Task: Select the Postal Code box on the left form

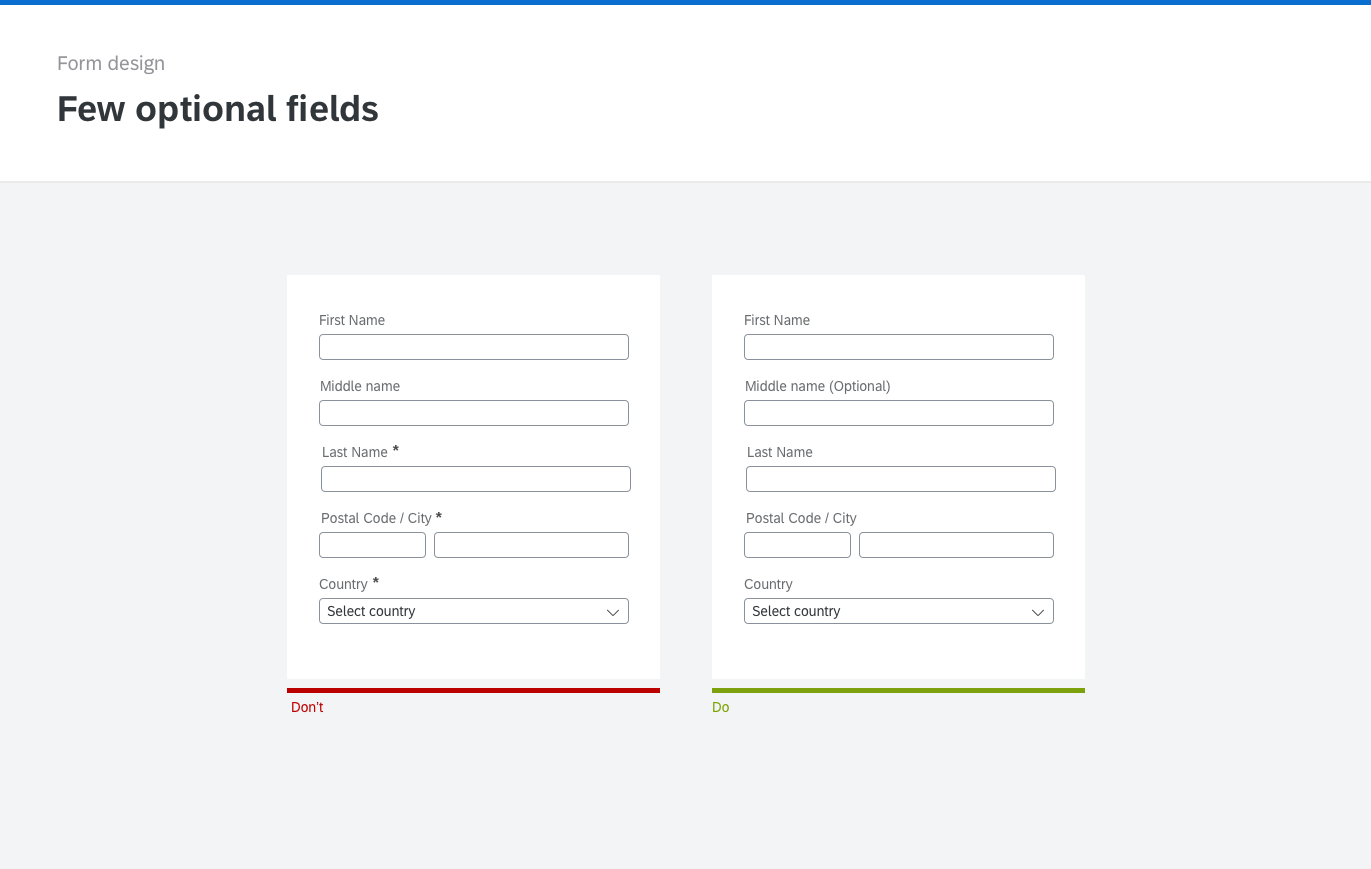Action: click(x=372, y=544)
